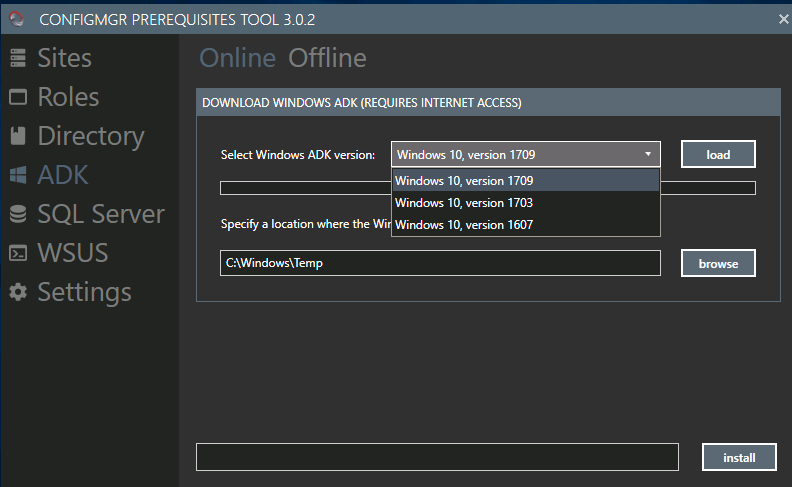Switch to the Offline tab
The width and height of the screenshot is (792, 487).
point(327,58)
